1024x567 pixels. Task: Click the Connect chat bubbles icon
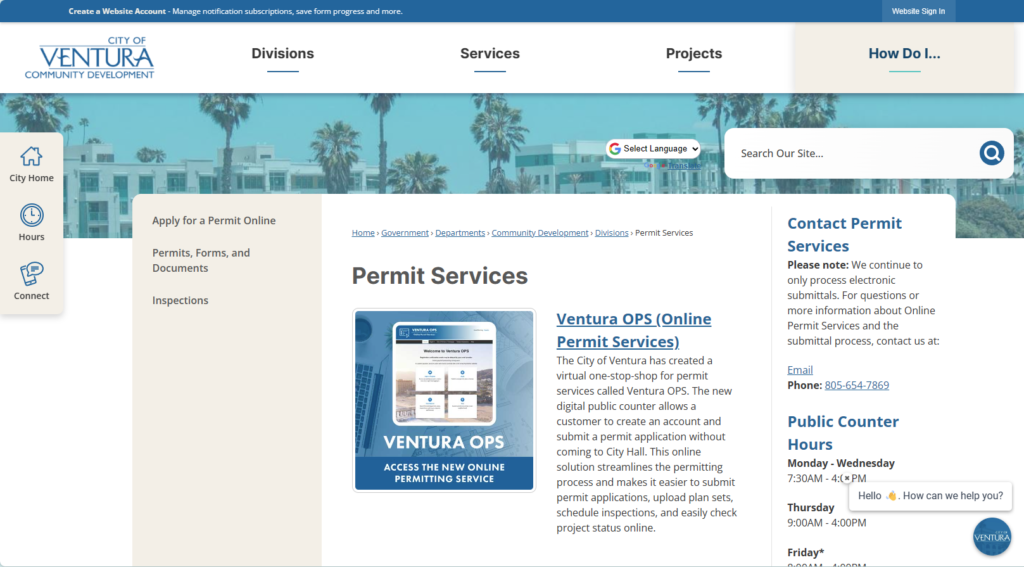click(x=31, y=274)
